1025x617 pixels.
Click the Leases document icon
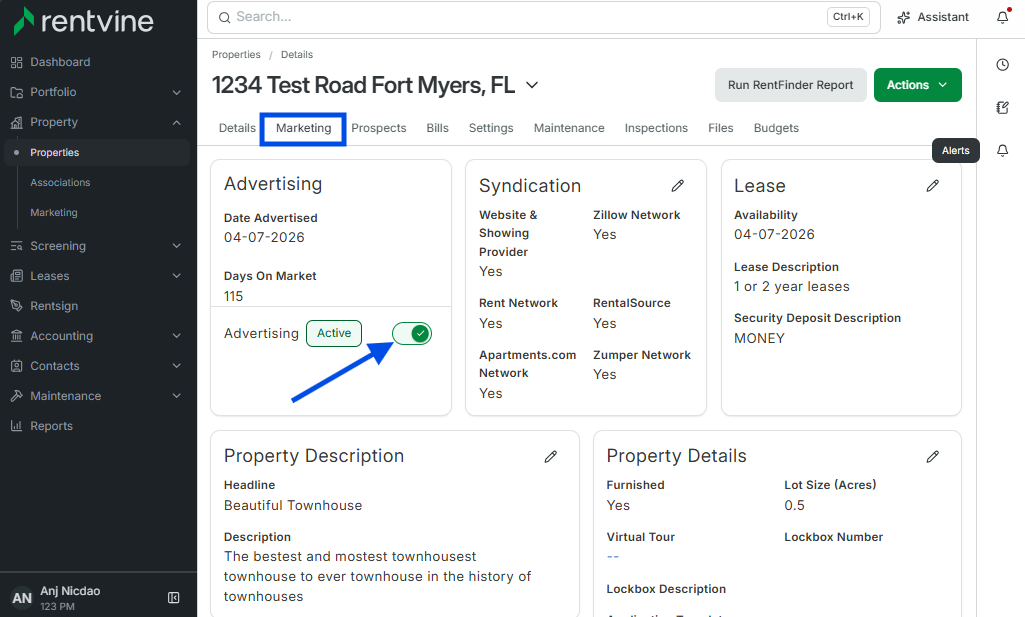16,276
